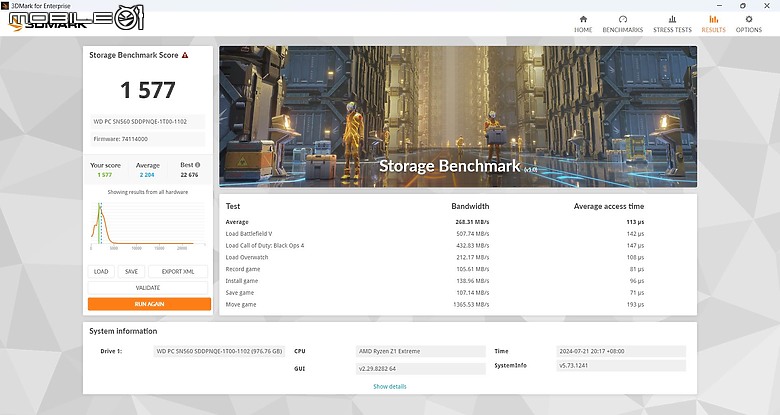Click the Storage Benchmark banner image

pyautogui.click(x=458, y=117)
